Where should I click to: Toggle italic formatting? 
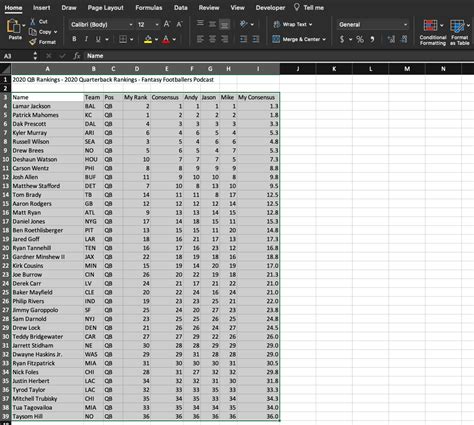coord(86,39)
